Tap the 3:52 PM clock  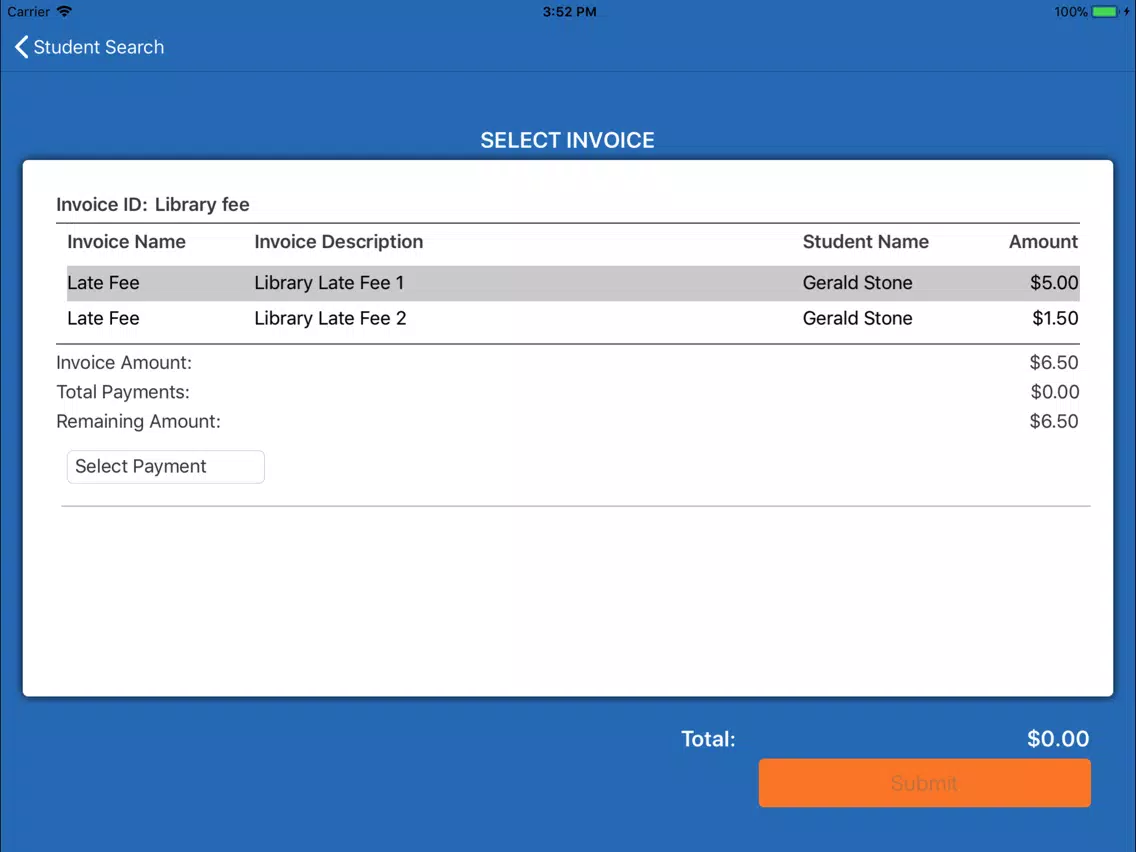click(569, 12)
